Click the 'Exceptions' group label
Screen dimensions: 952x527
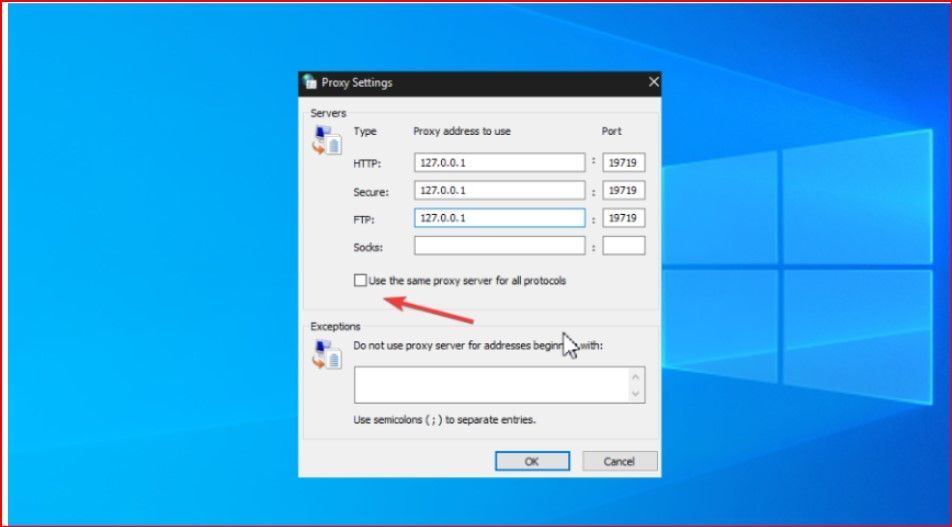pos(335,326)
